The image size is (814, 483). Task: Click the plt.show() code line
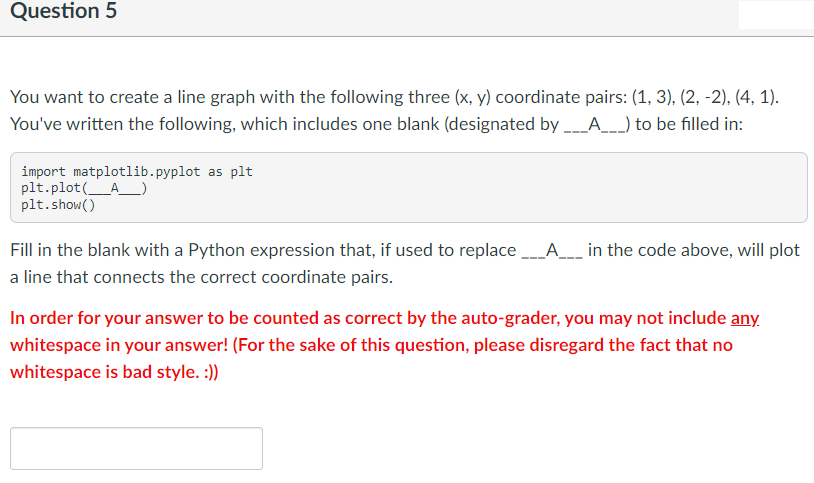(58, 205)
